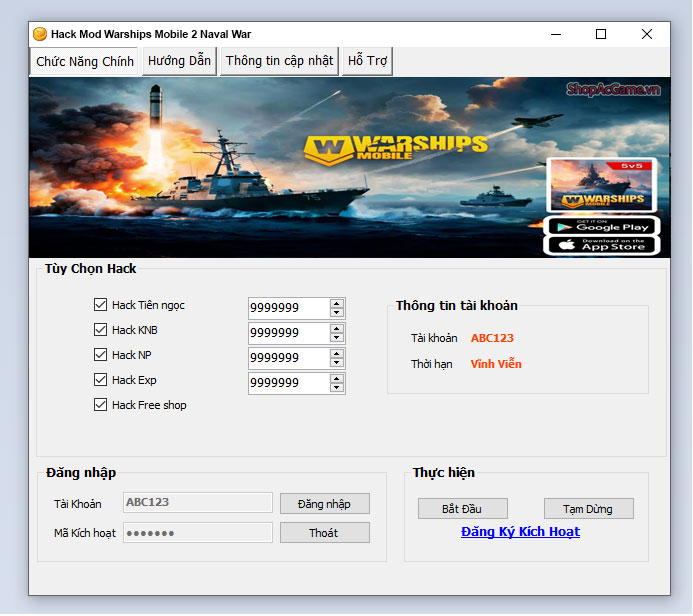The image size is (693, 616).
Task: Open the Hỗ Trợ tab
Action: click(x=367, y=61)
